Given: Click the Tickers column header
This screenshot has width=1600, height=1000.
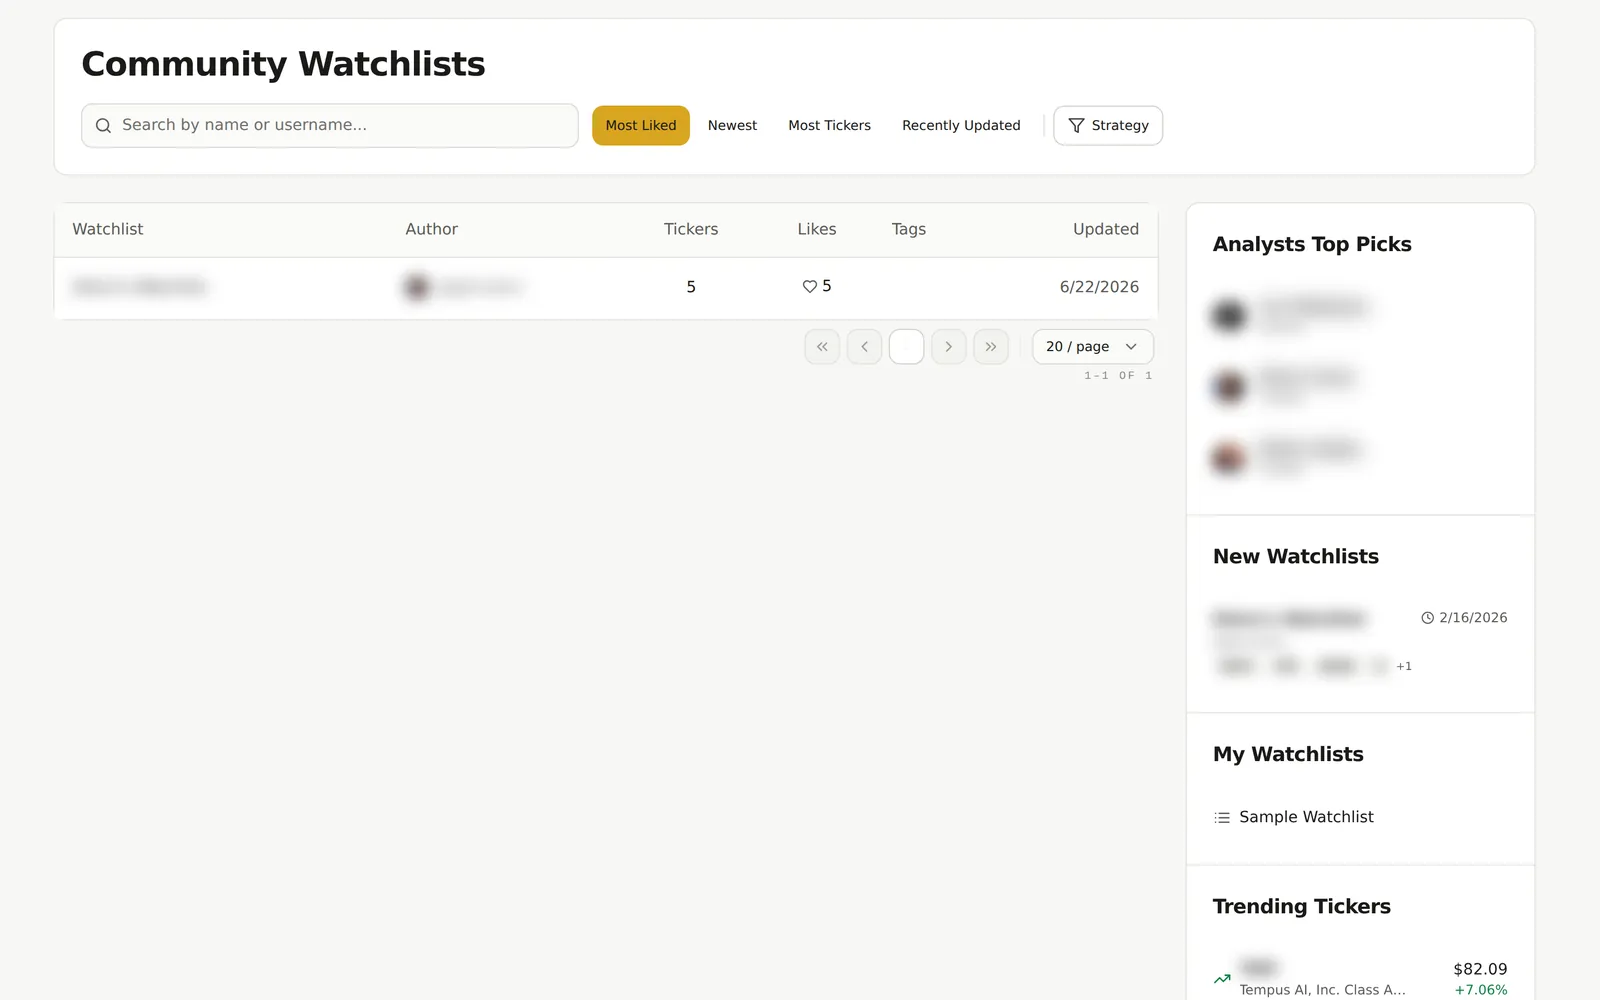Looking at the screenshot, I should 691,229.
